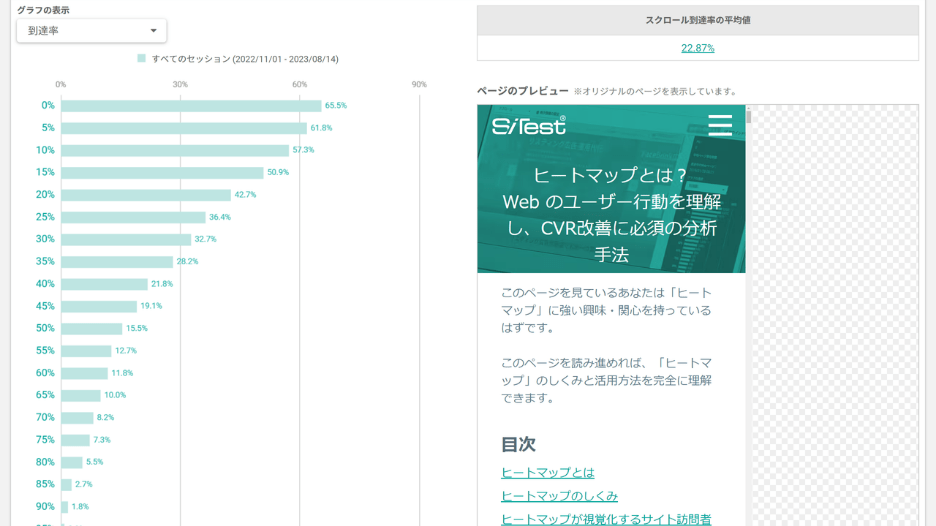Screen dimensions: 936x526
Task: Click the グラフの表示 label
Action: coord(43,10)
